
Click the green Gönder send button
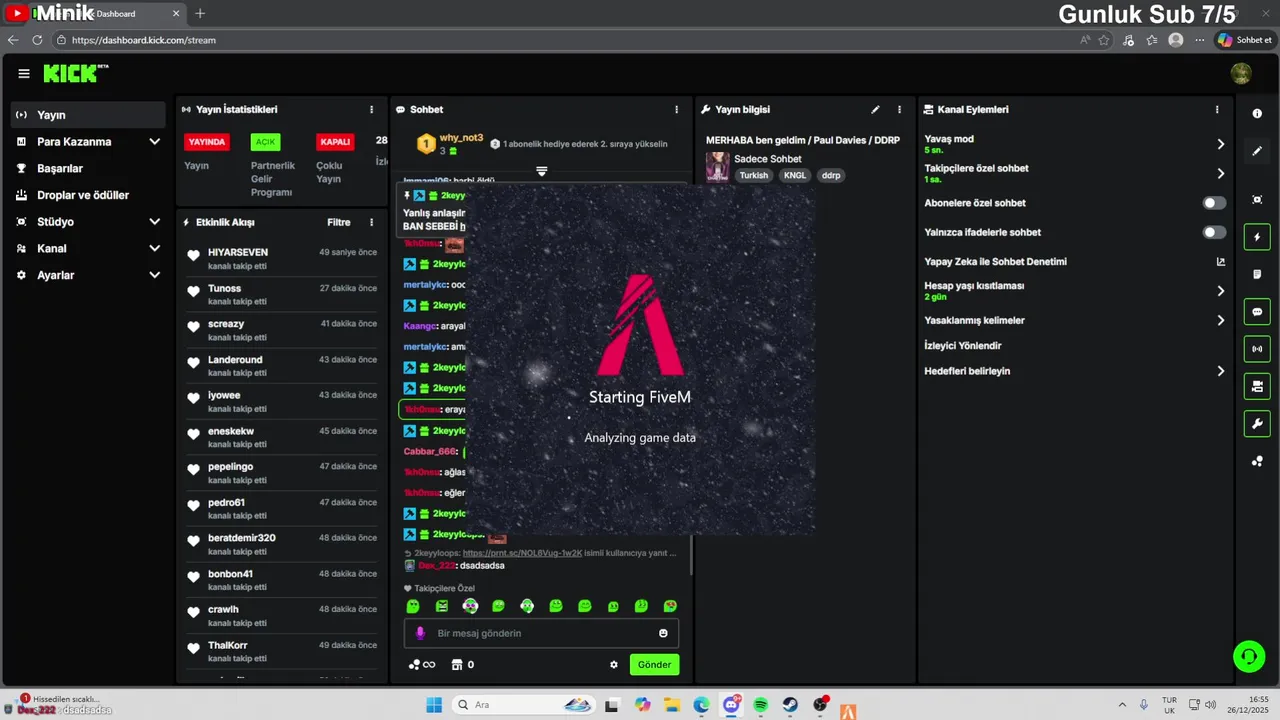pyautogui.click(x=654, y=665)
